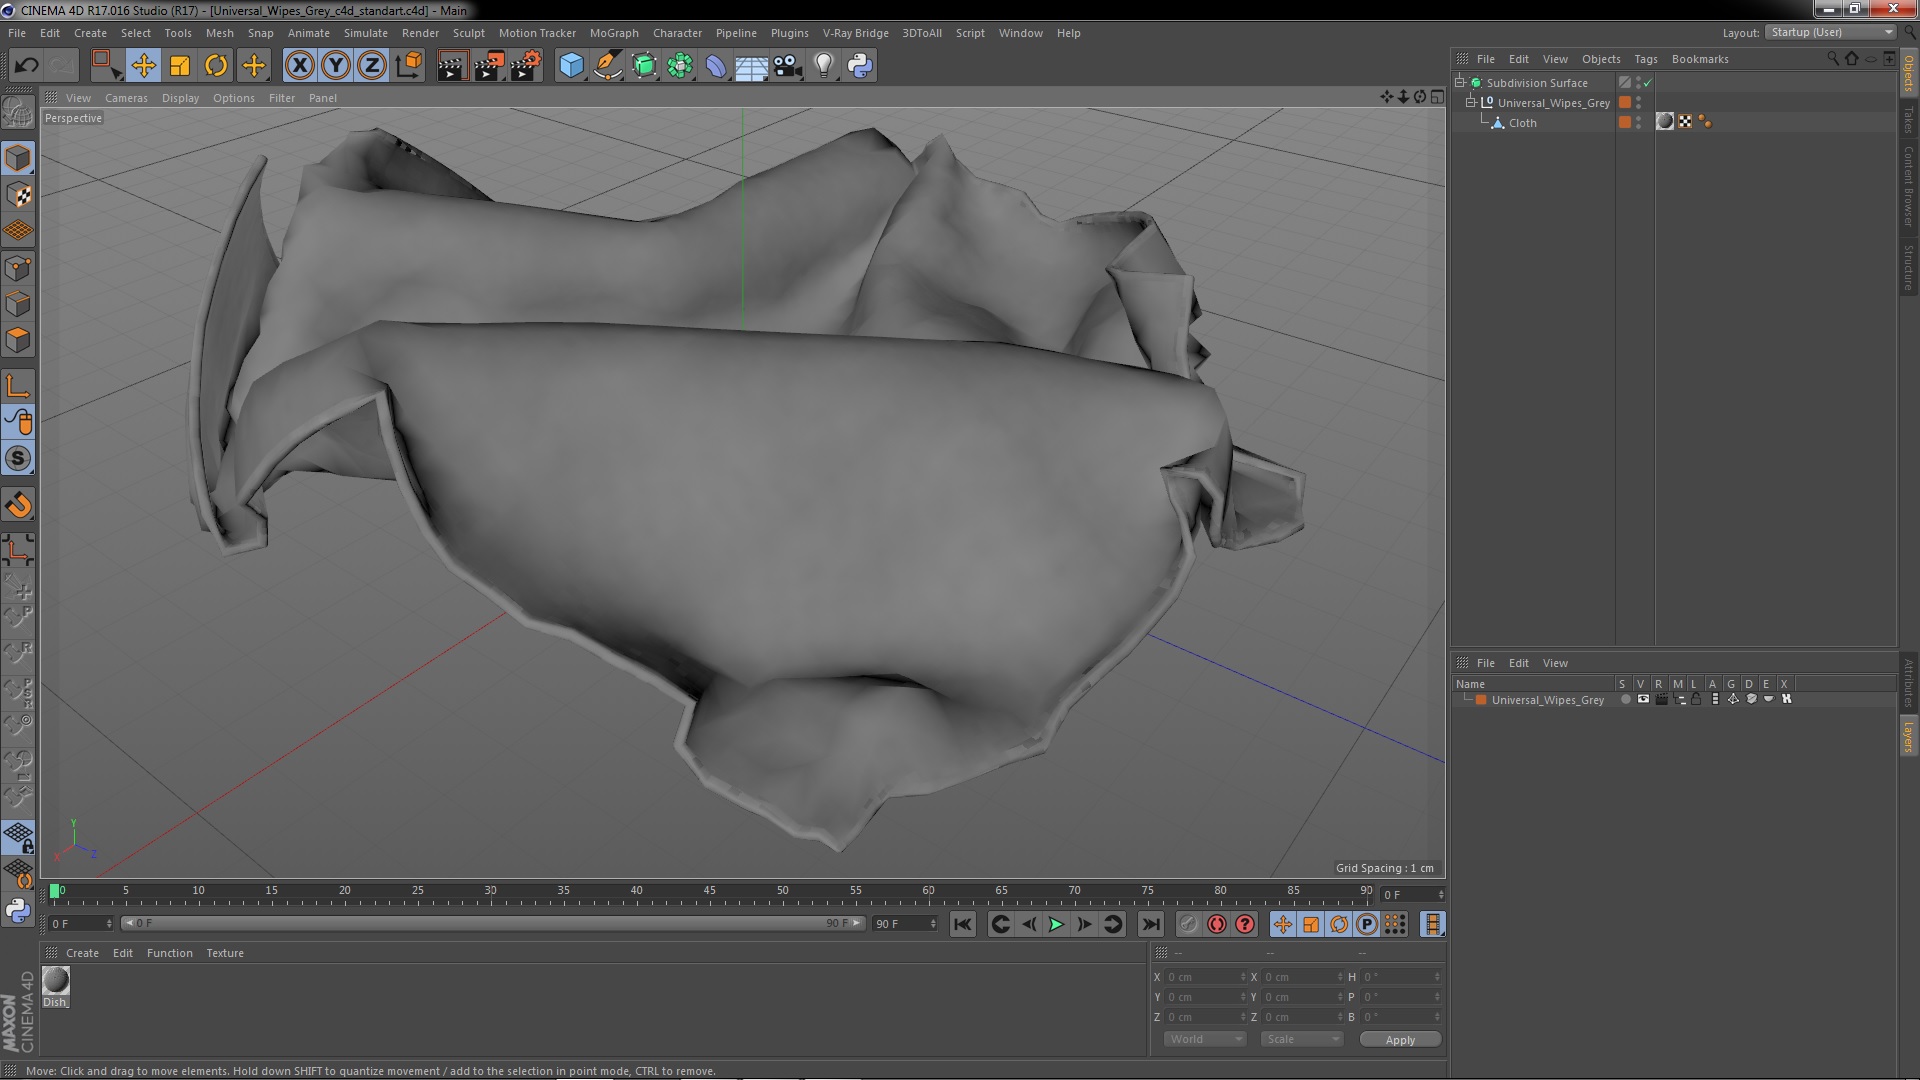Click the Make Editable icon
Screen dimensions: 1920x1080
tap(18, 113)
